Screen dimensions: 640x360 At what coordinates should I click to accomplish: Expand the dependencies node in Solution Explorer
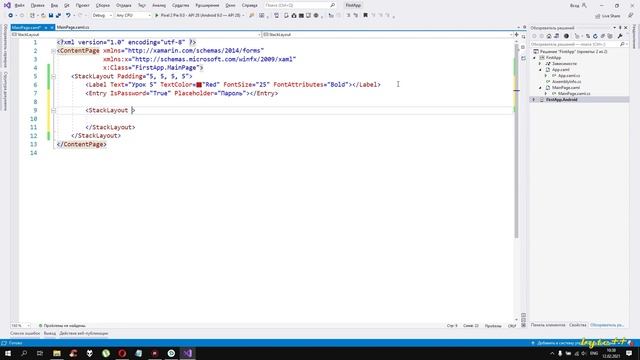[540, 64]
